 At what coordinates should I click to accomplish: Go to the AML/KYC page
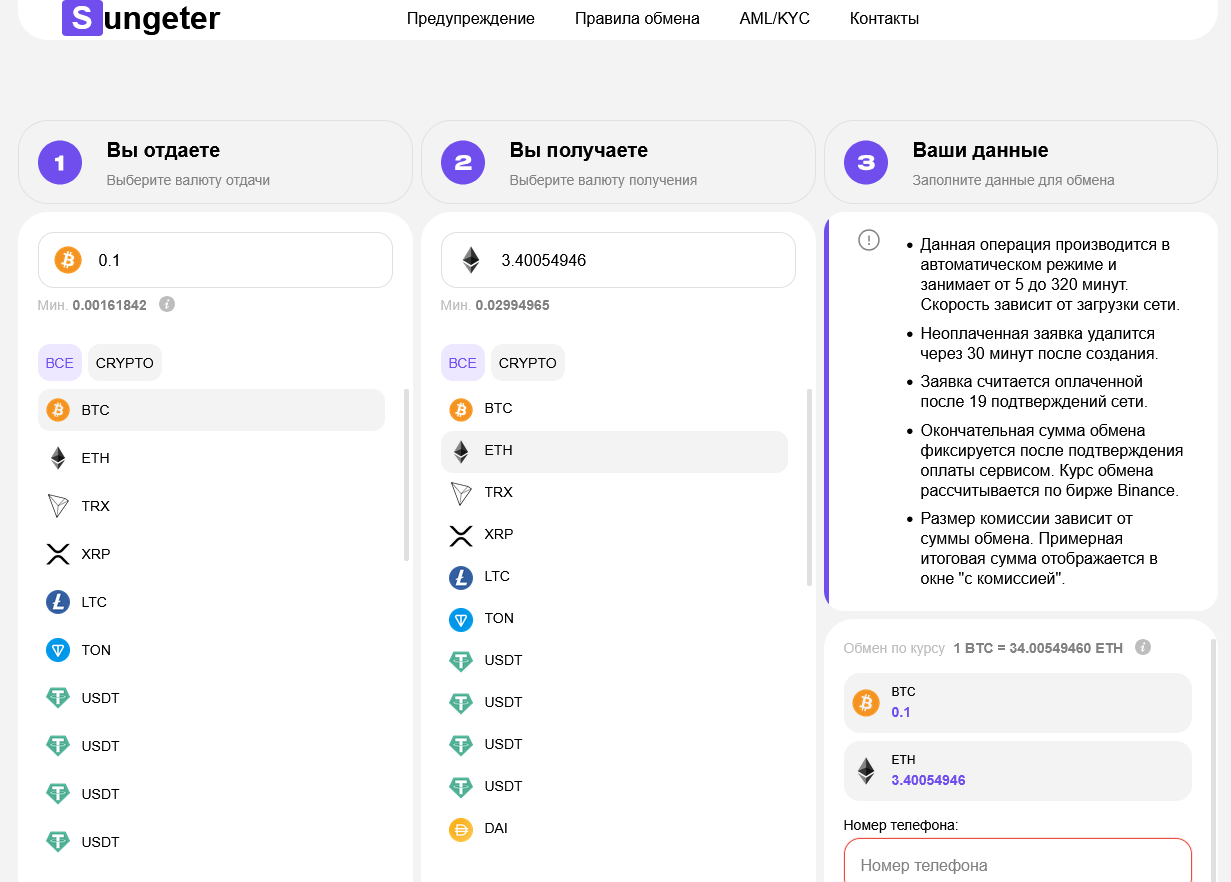(774, 18)
